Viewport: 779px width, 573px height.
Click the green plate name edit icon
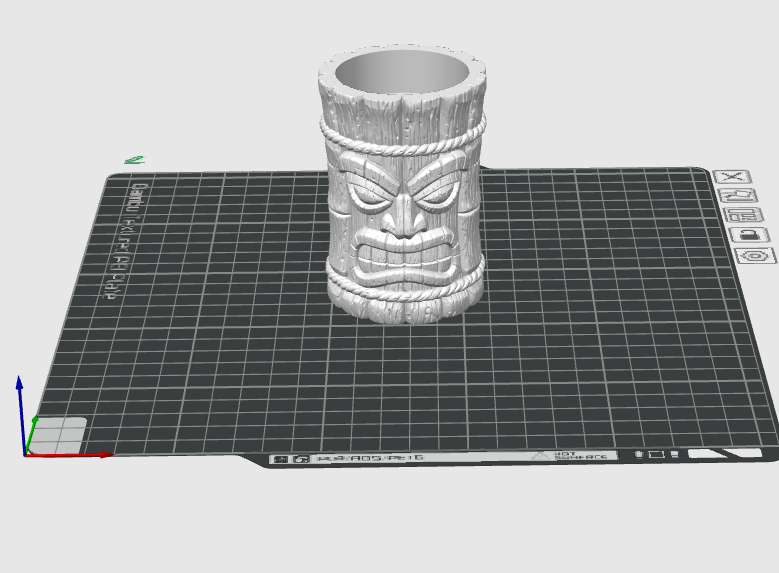pos(134,160)
